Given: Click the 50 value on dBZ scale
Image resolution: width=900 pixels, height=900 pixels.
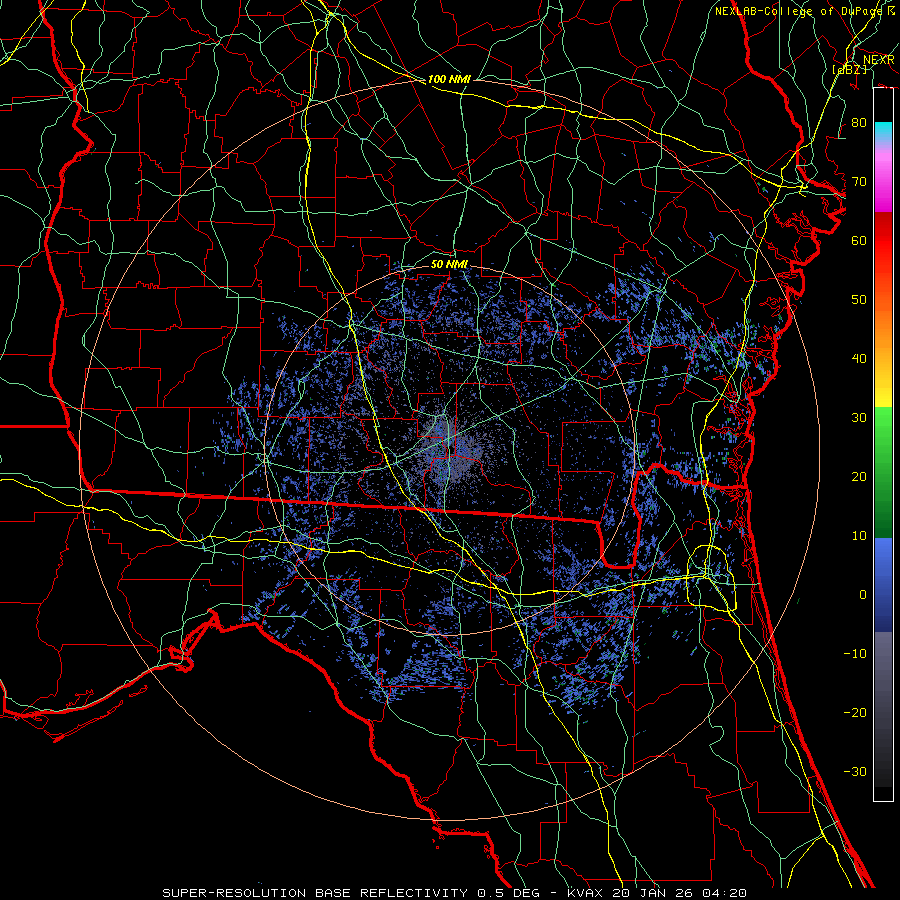Looking at the screenshot, I should (x=859, y=300).
